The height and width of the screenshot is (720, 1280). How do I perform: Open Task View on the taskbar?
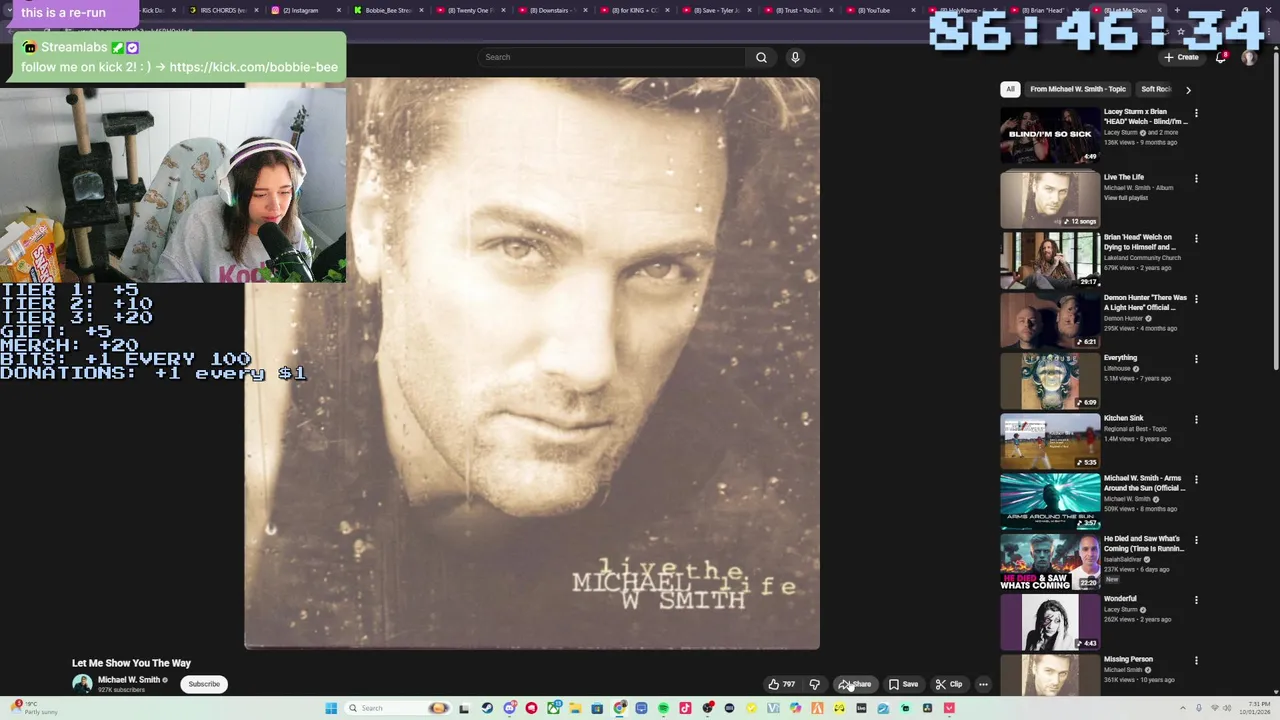click(464, 708)
